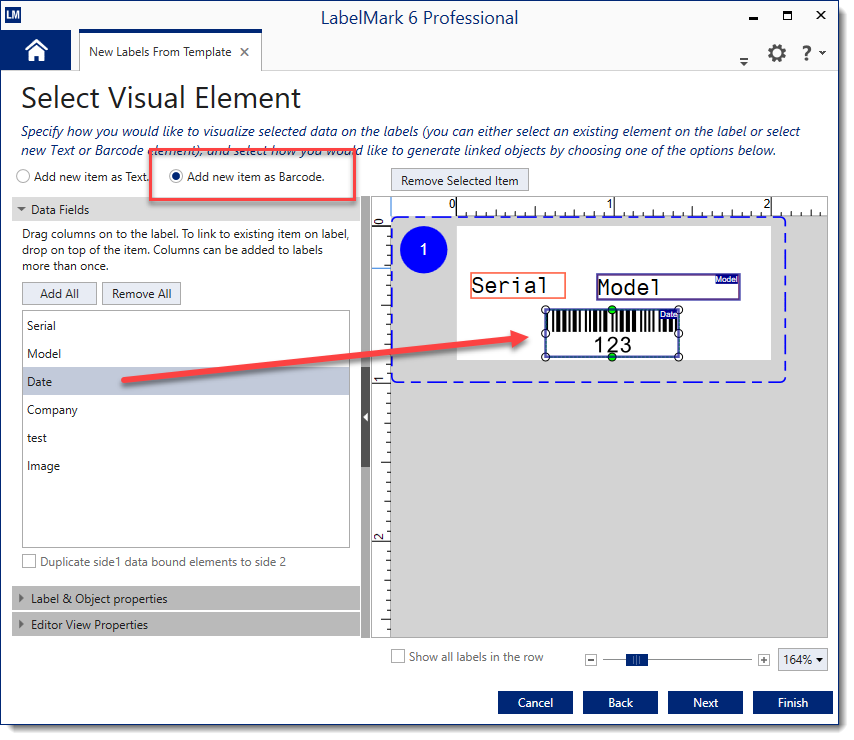Enable Show all labels in the row
Viewport: 854px width, 740px height.
(398, 656)
